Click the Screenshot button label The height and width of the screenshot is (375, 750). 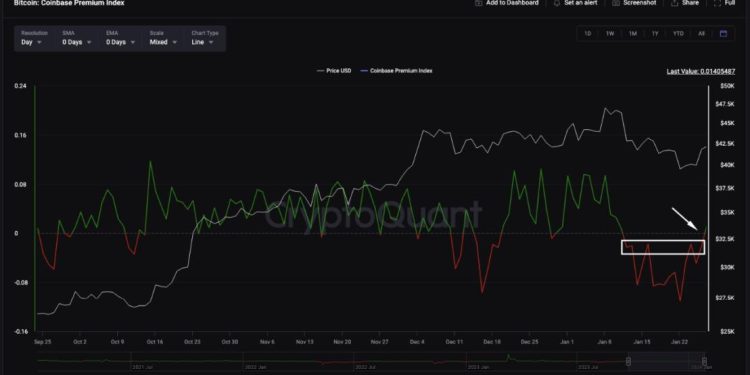click(641, 3)
